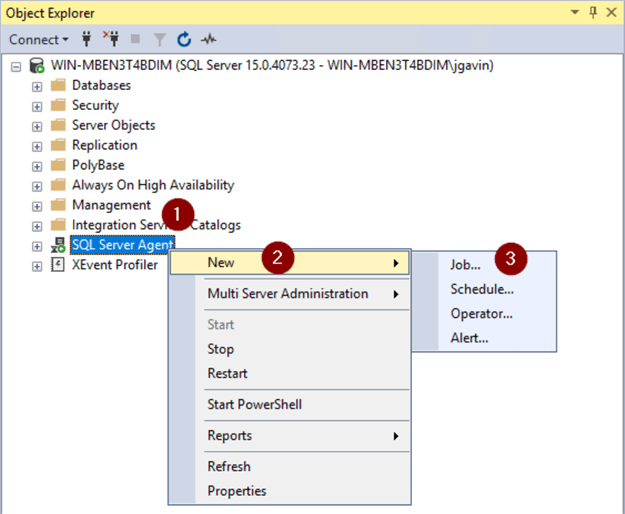Choose Stop from the context menu
This screenshot has width=625, height=514.
290,349
